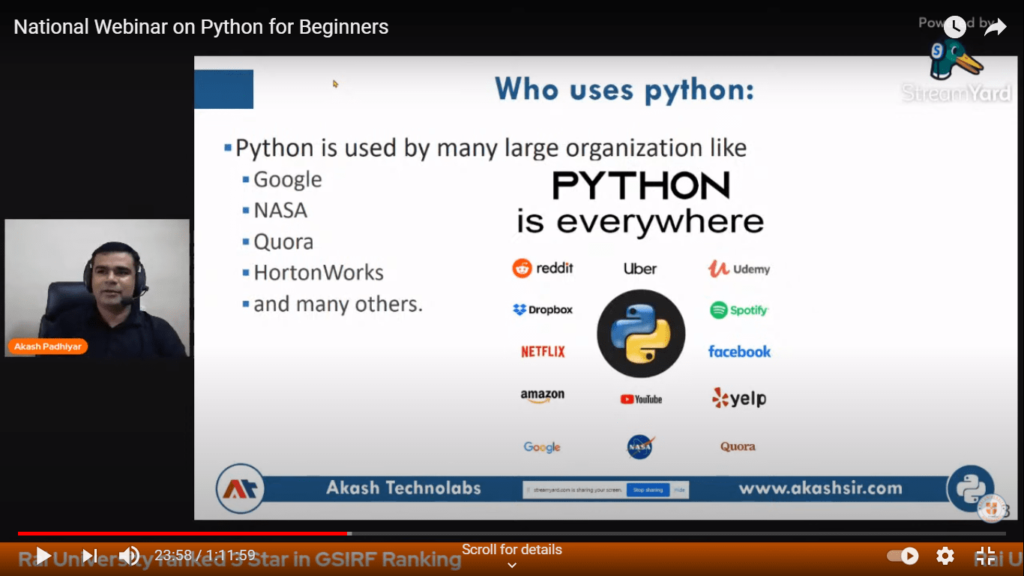This screenshot has width=1024, height=576.
Task: Click Hide in the screen-sharing bar
Action: [680, 490]
